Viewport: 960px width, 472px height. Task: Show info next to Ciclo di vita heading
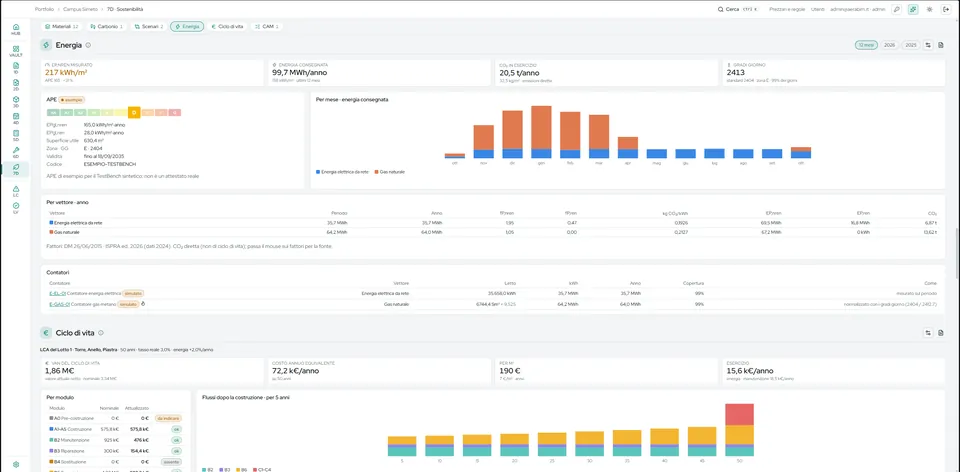101,332
